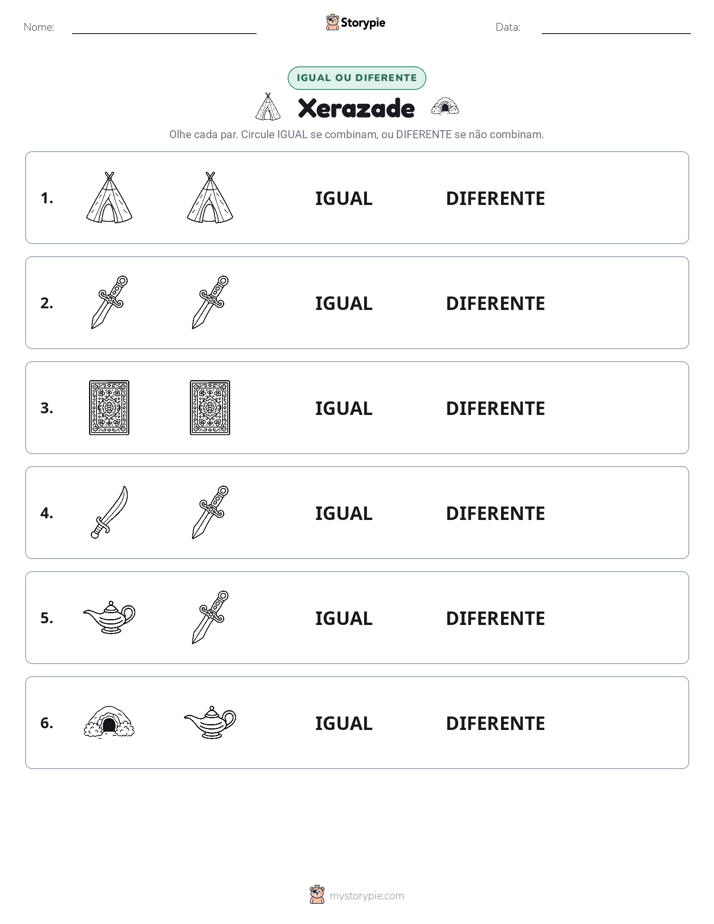Image resolution: width=714 pixels, height=924 pixels.
Task: Click the Nome input line
Action: point(164,28)
